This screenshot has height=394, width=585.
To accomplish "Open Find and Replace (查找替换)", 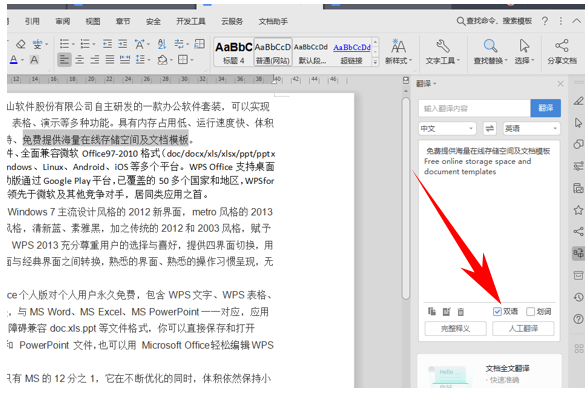I will pyautogui.click(x=490, y=51).
